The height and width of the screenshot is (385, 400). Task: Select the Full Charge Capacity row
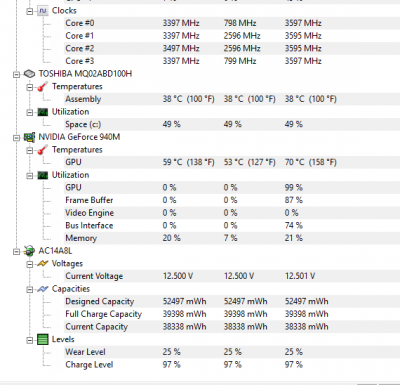pyautogui.click(x=232, y=314)
